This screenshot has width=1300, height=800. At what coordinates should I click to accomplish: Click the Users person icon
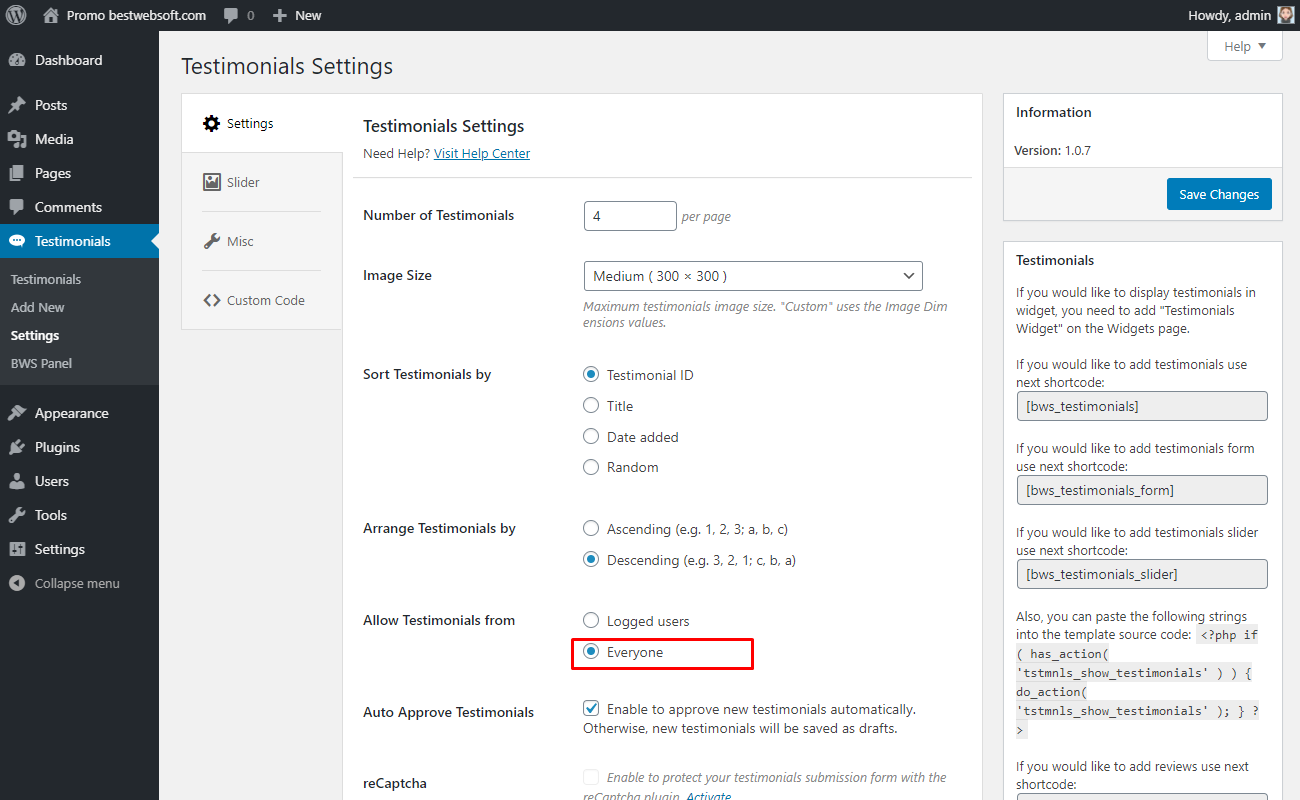pyautogui.click(x=17, y=481)
